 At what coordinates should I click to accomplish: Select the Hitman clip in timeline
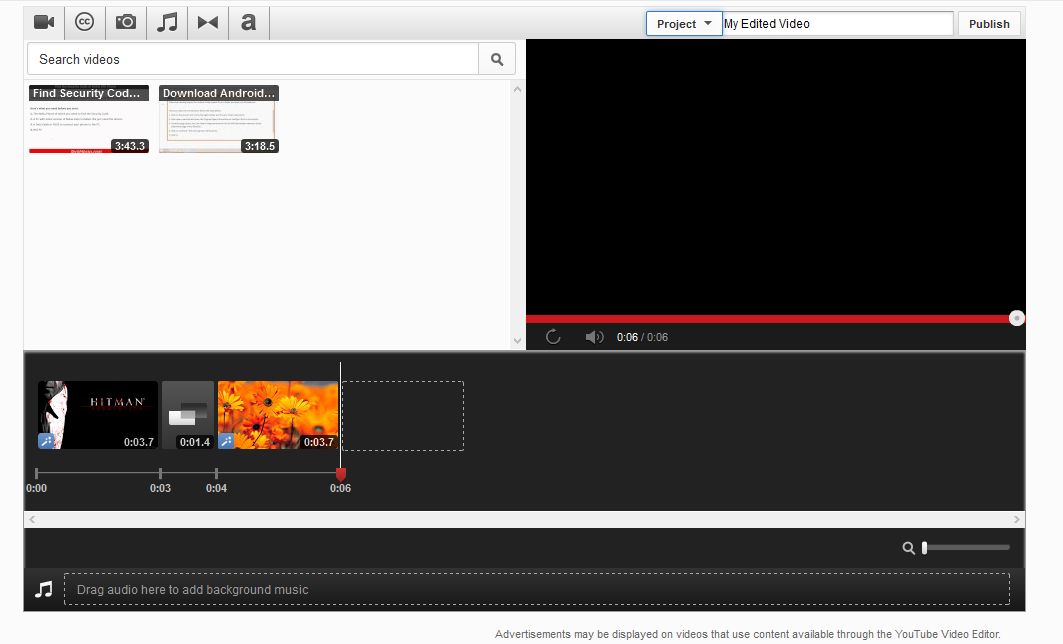[98, 415]
